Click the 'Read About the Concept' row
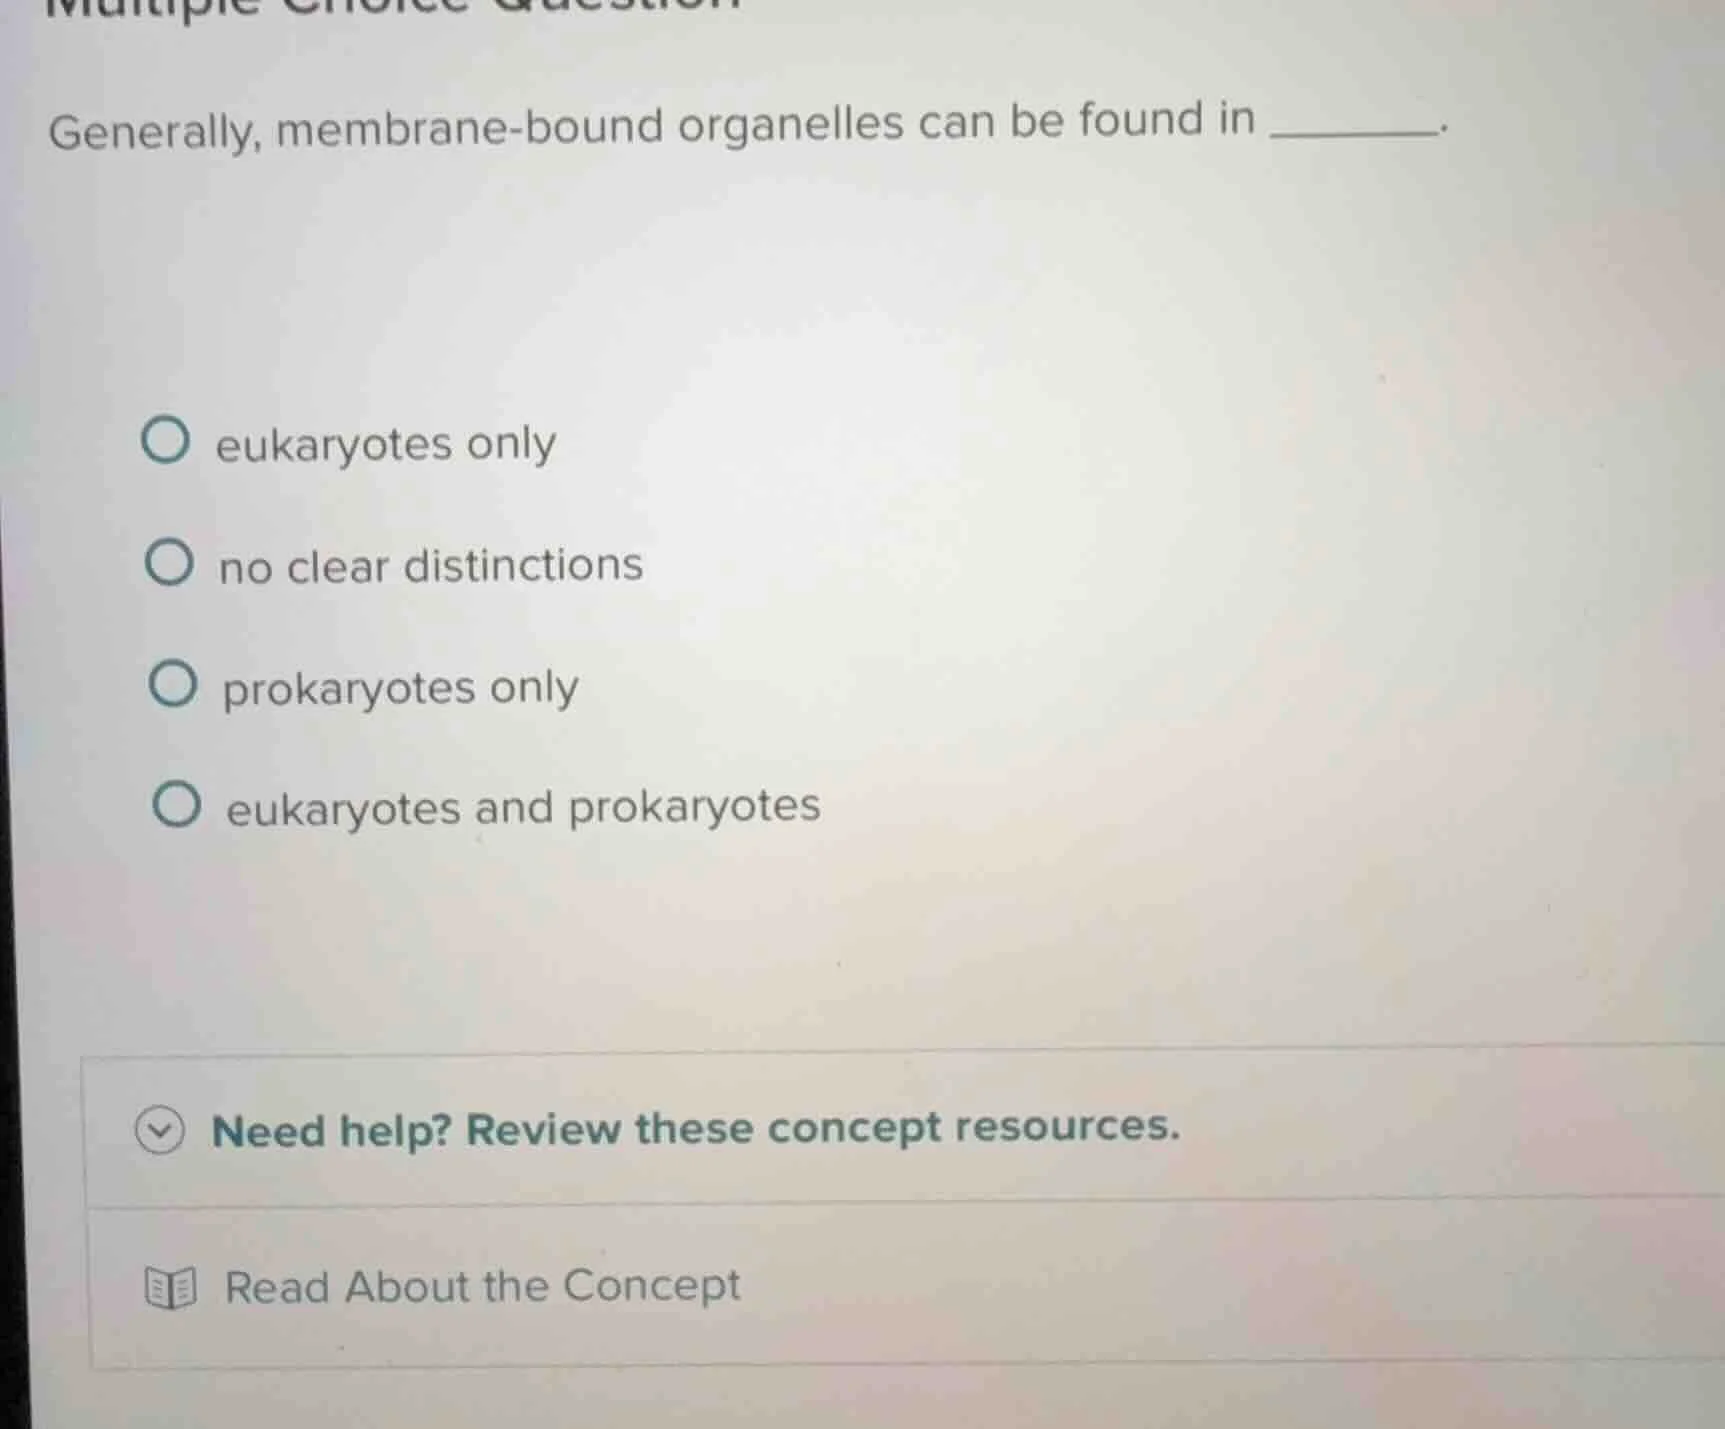 481,1286
